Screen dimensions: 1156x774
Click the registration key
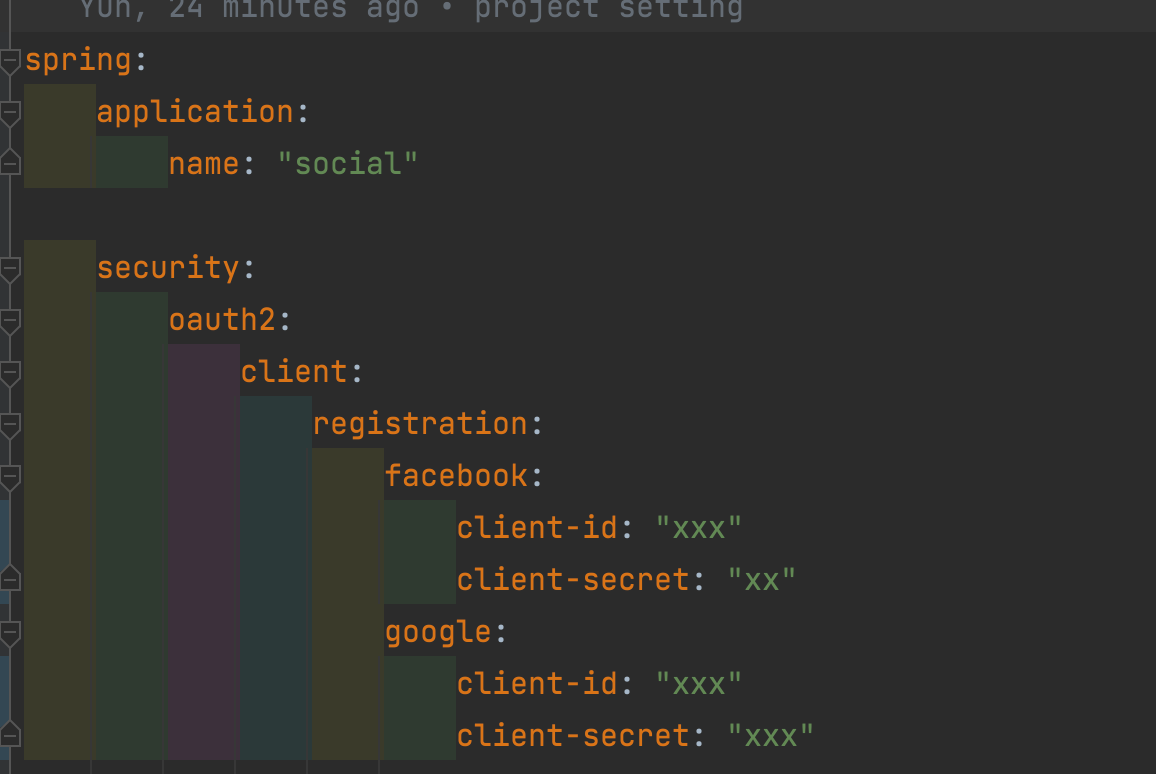[420, 425]
